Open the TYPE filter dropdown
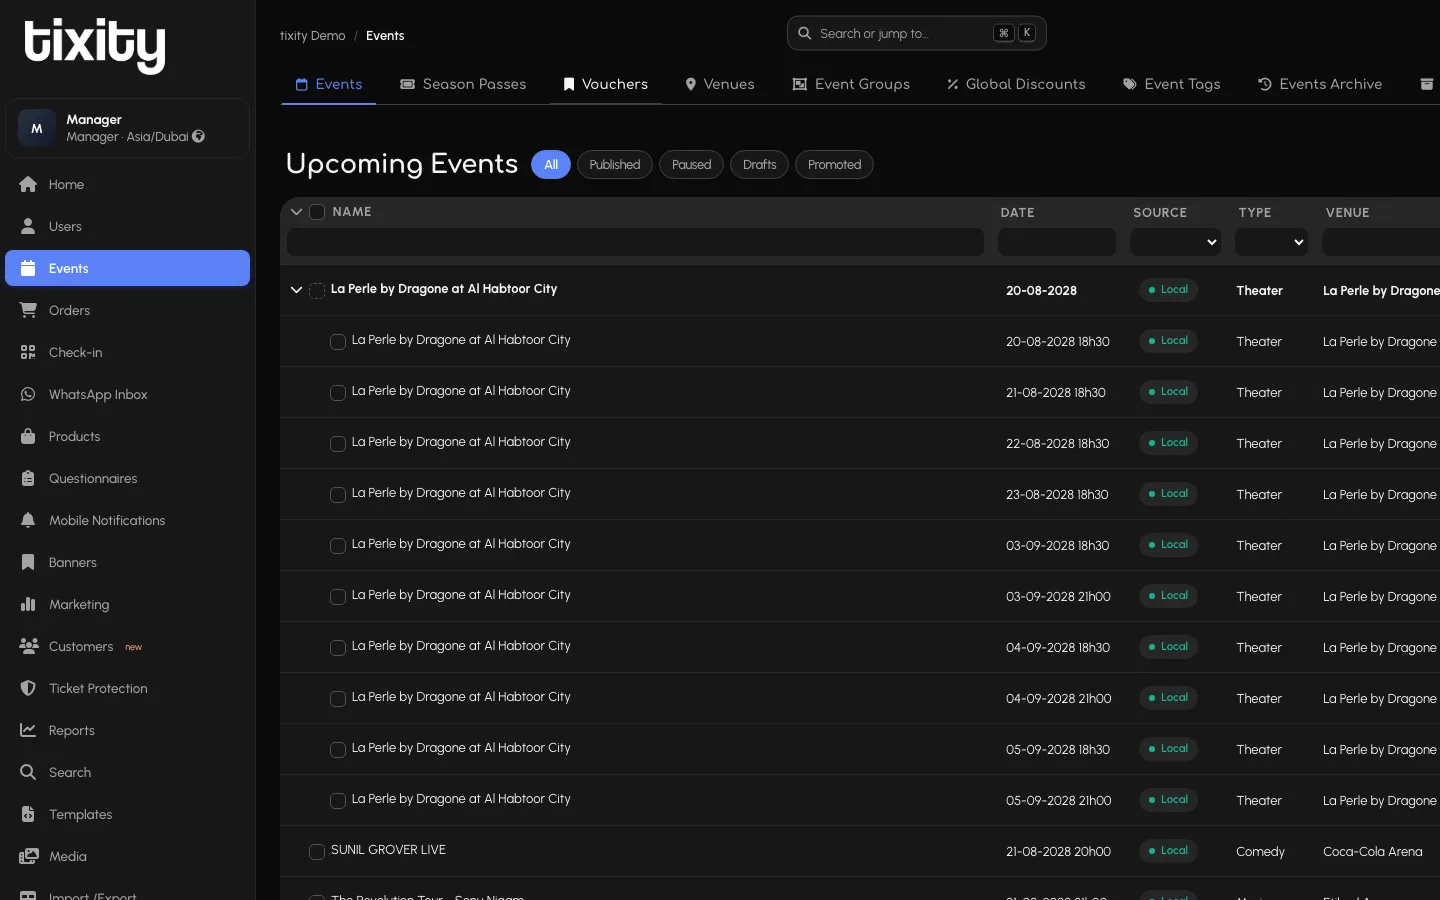Viewport: 1440px width, 900px height. tap(1271, 242)
